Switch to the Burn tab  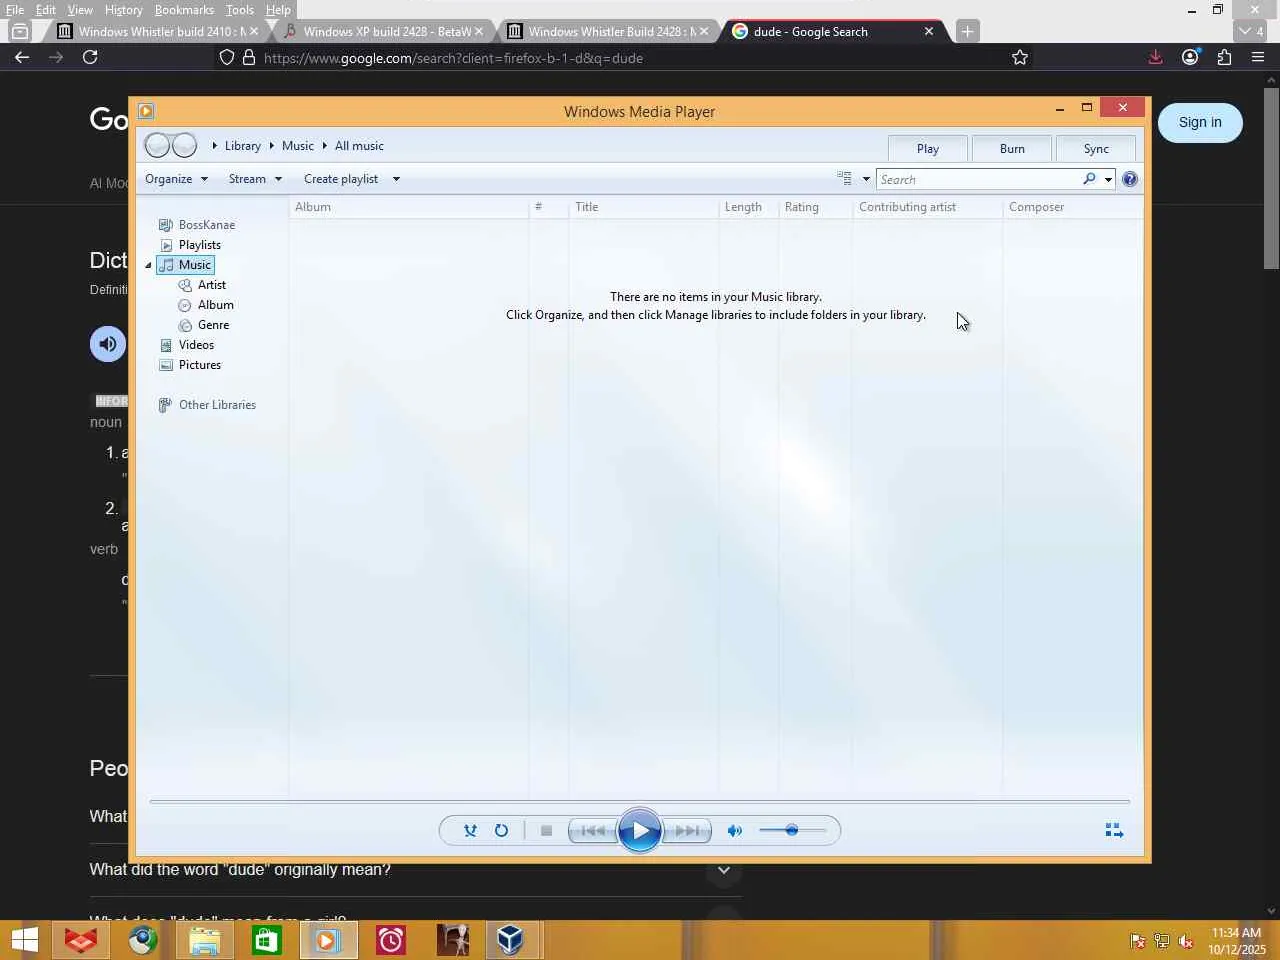pos(1012,149)
